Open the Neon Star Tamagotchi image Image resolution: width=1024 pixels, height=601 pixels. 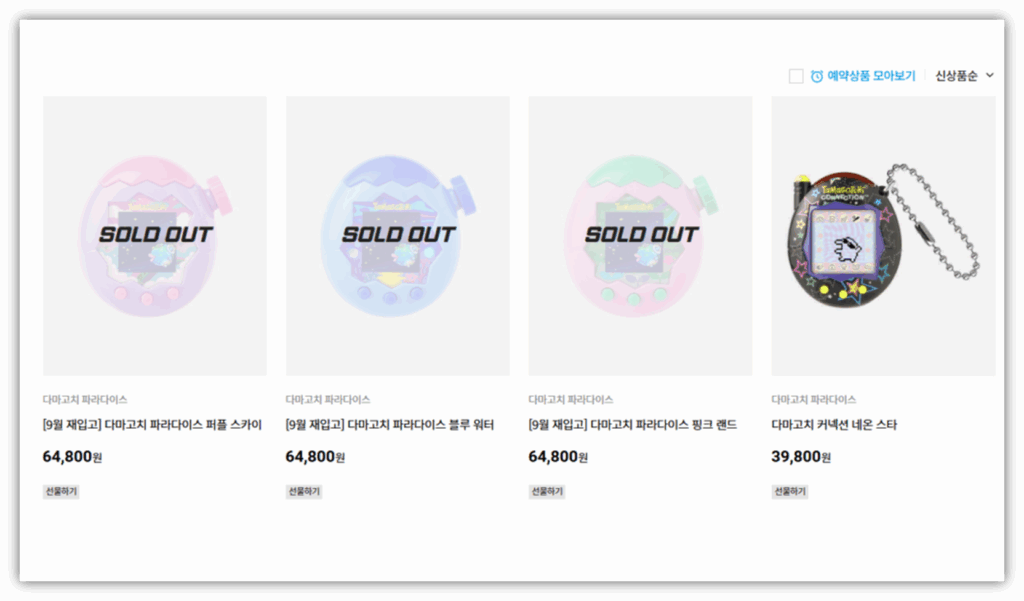pos(883,236)
